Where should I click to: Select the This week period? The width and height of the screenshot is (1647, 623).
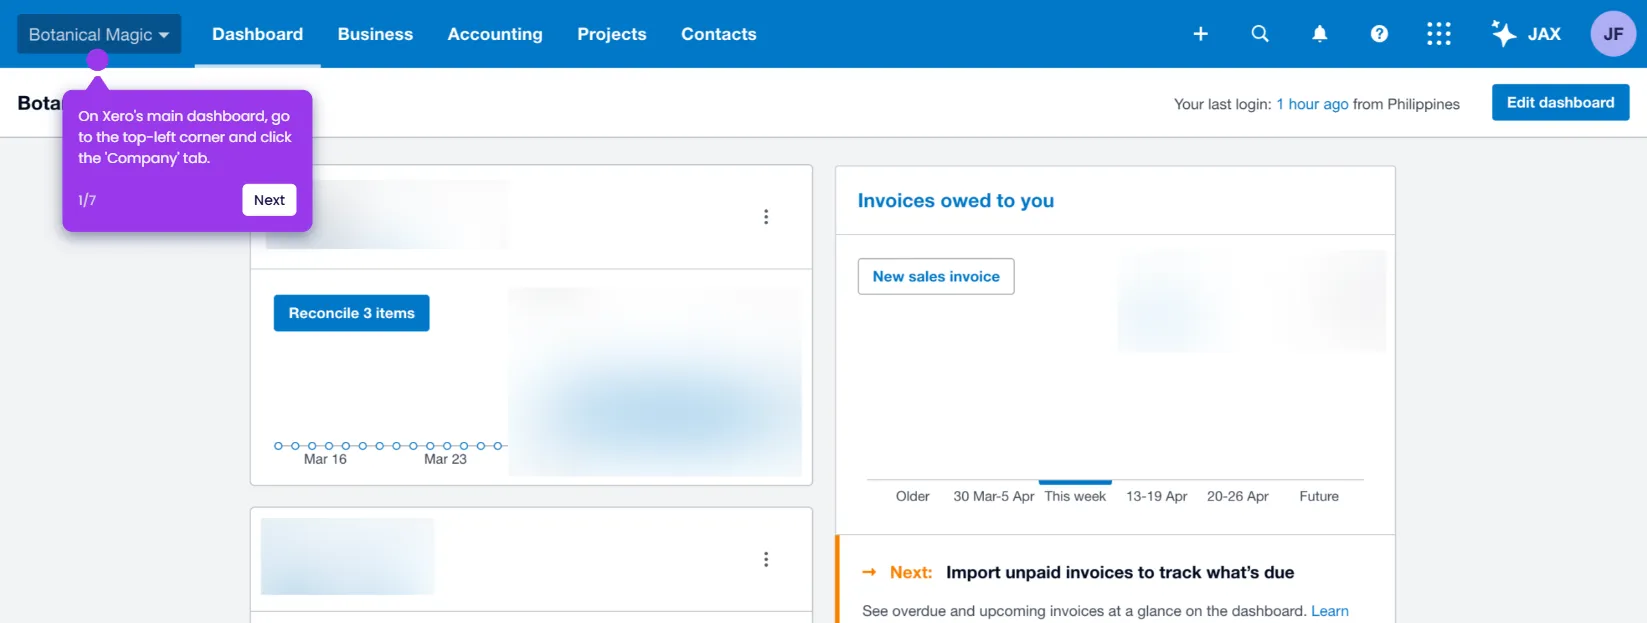point(1075,496)
